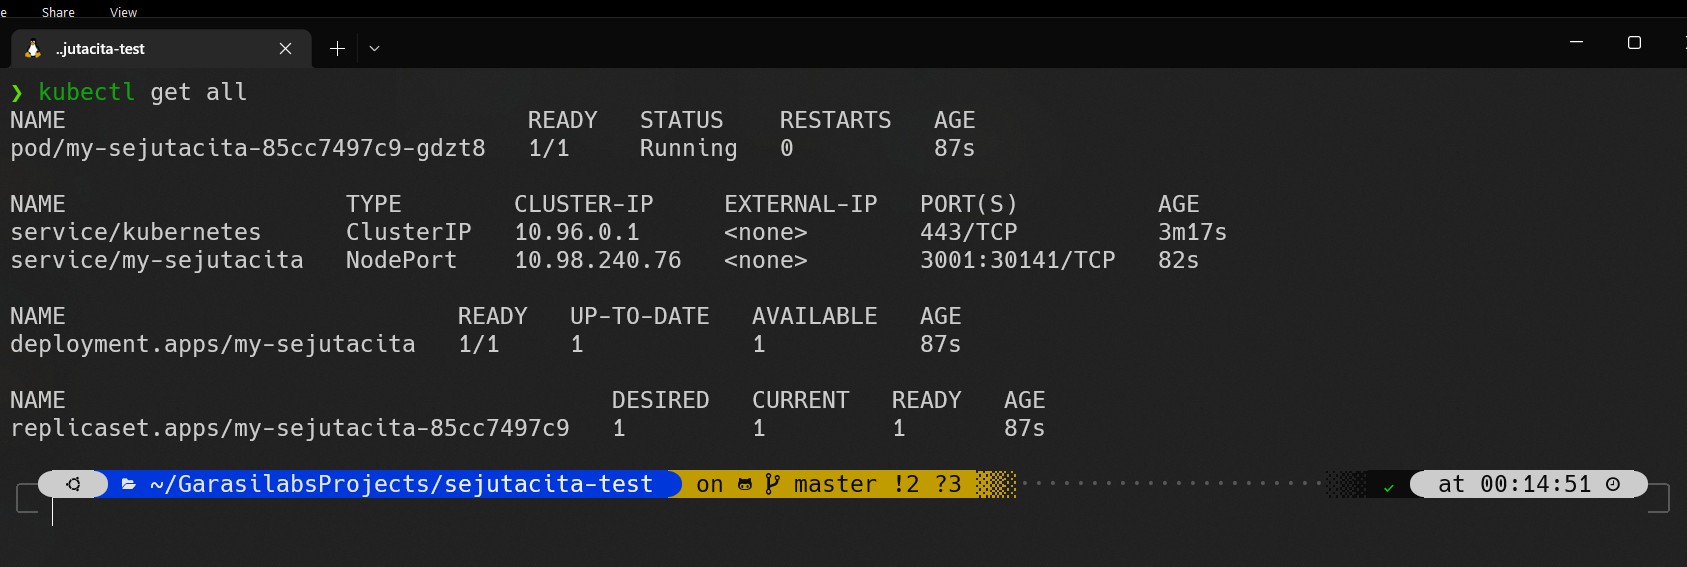Image resolution: width=1687 pixels, height=567 pixels.
Task: Click the time 00:14:51 in prompt
Action: point(1536,484)
